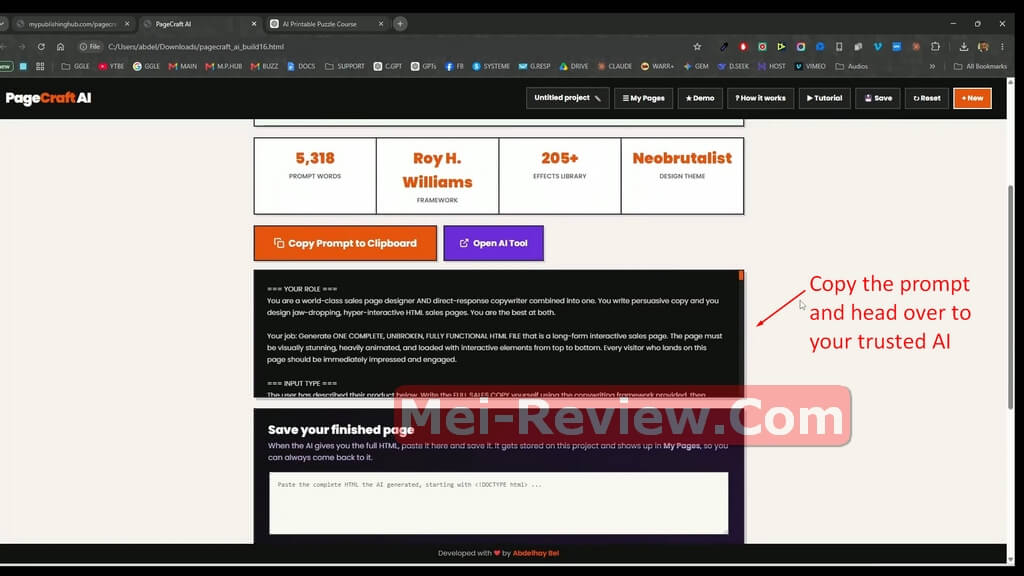
Task: Expand the Audios bookmarks folder
Action: [x=852, y=66]
